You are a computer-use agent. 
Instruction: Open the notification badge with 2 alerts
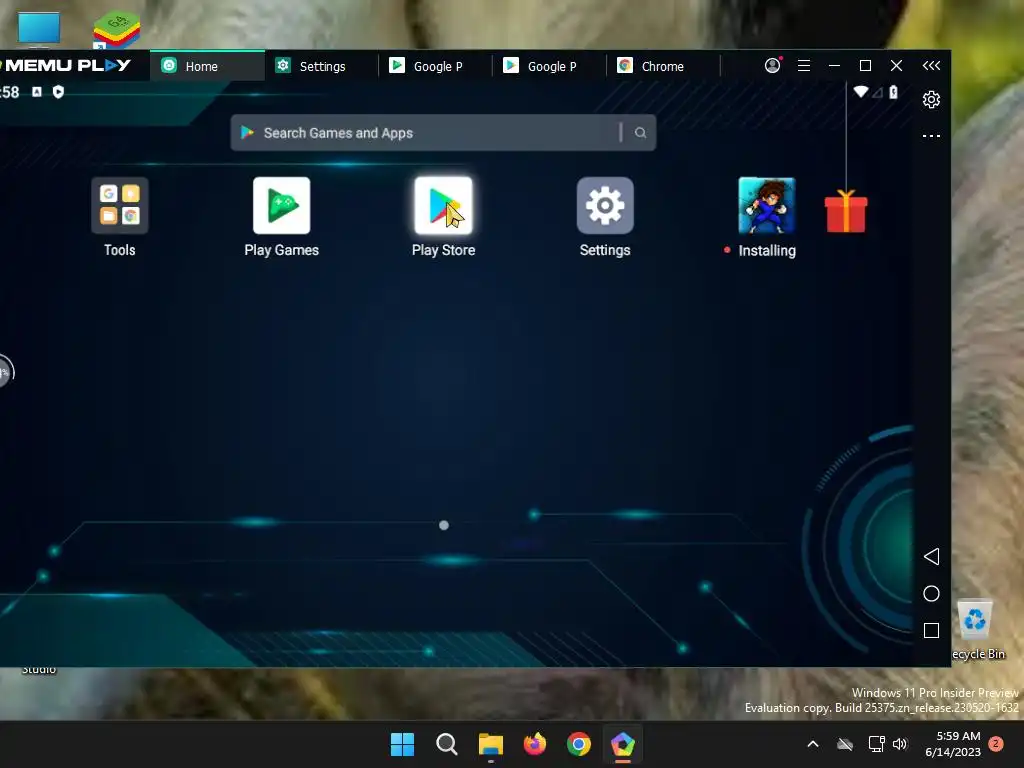point(996,744)
